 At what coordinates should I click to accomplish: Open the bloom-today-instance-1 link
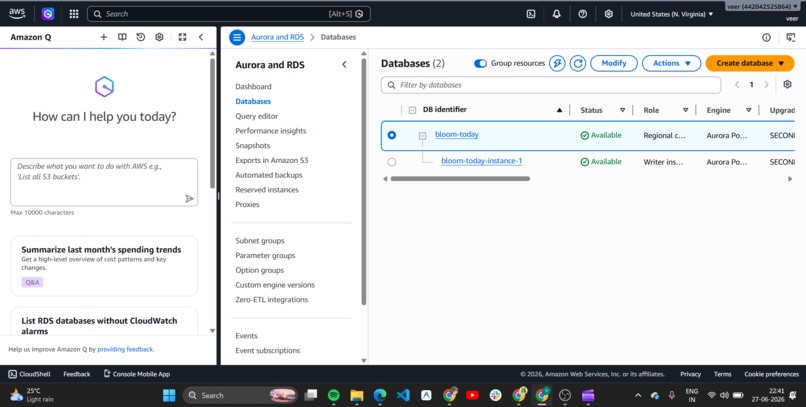pyautogui.click(x=482, y=161)
